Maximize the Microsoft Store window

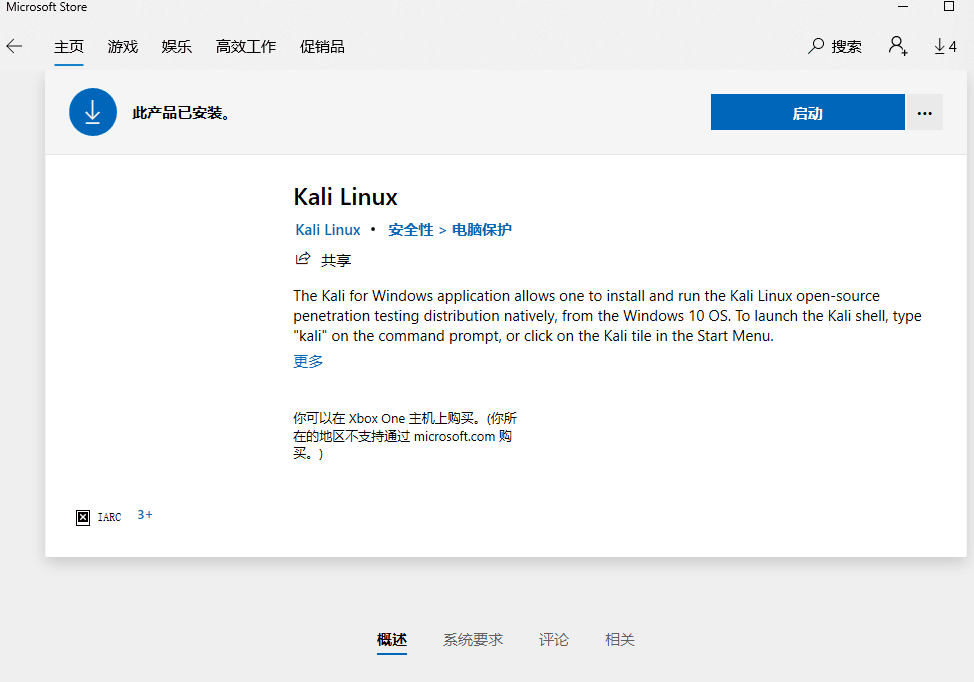click(x=949, y=7)
